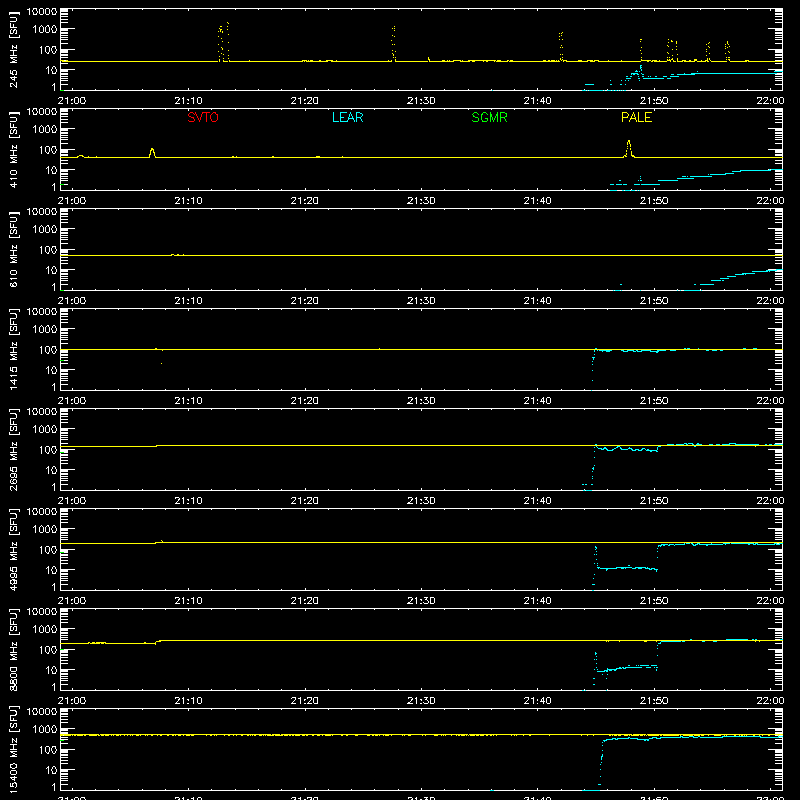Select the 4995 MHz [SFU] axis title

[14, 549]
